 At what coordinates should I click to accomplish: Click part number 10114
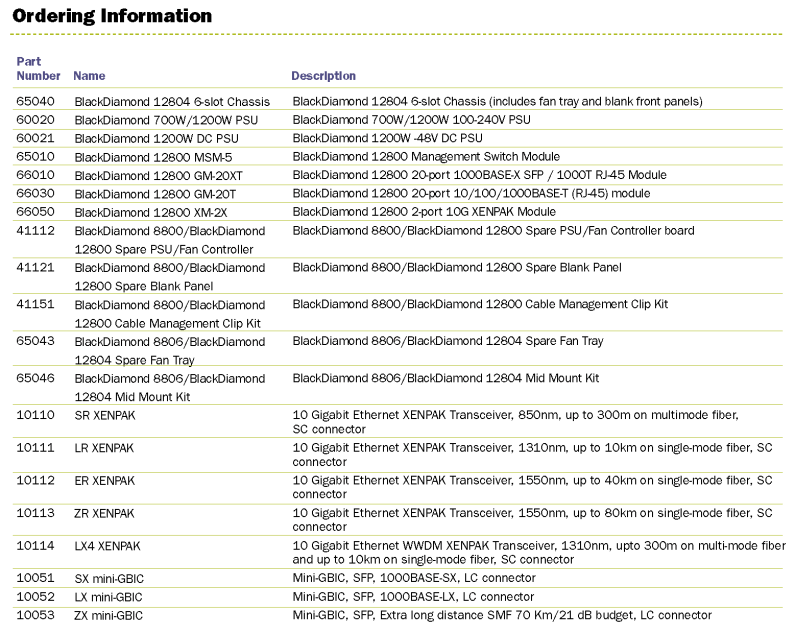(x=35, y=546)
